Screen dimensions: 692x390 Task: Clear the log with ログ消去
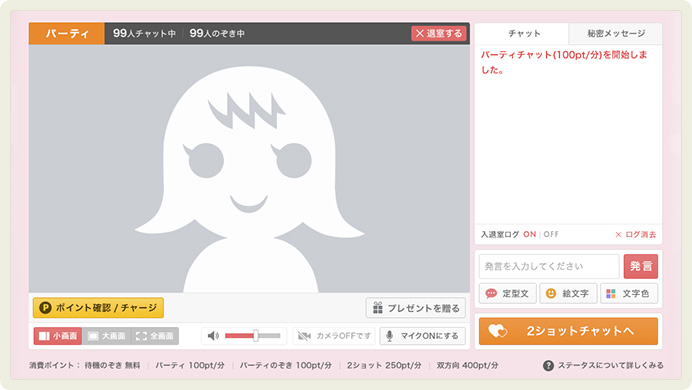click(636, 234)
